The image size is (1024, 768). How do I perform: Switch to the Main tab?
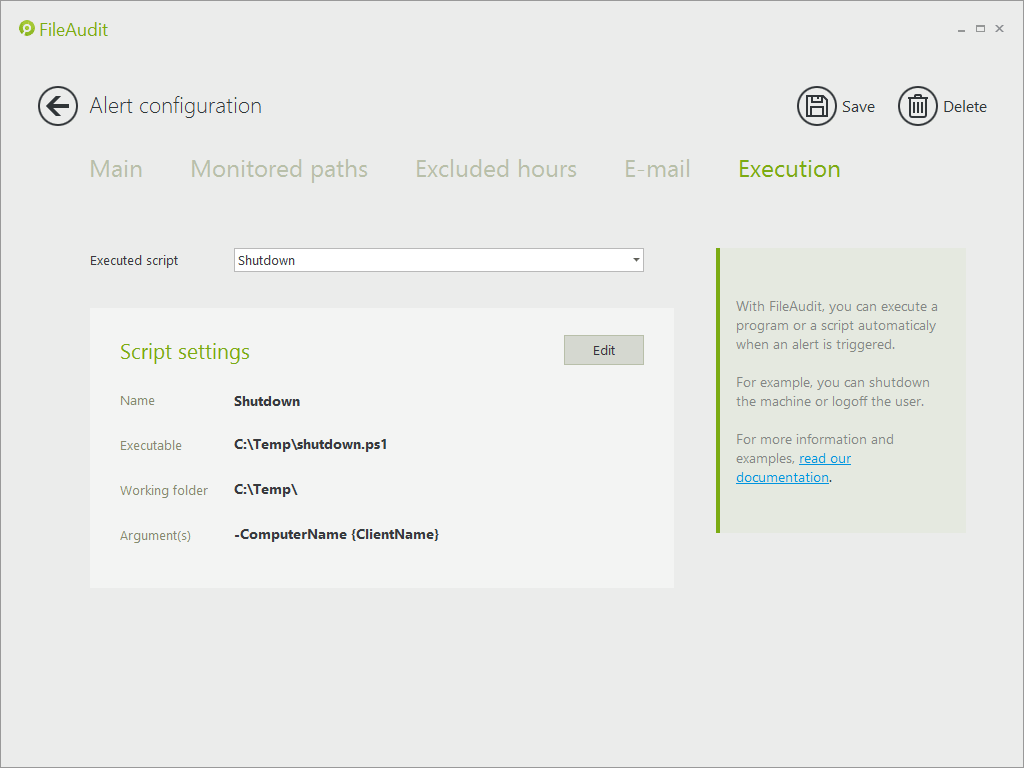point(116,169)
